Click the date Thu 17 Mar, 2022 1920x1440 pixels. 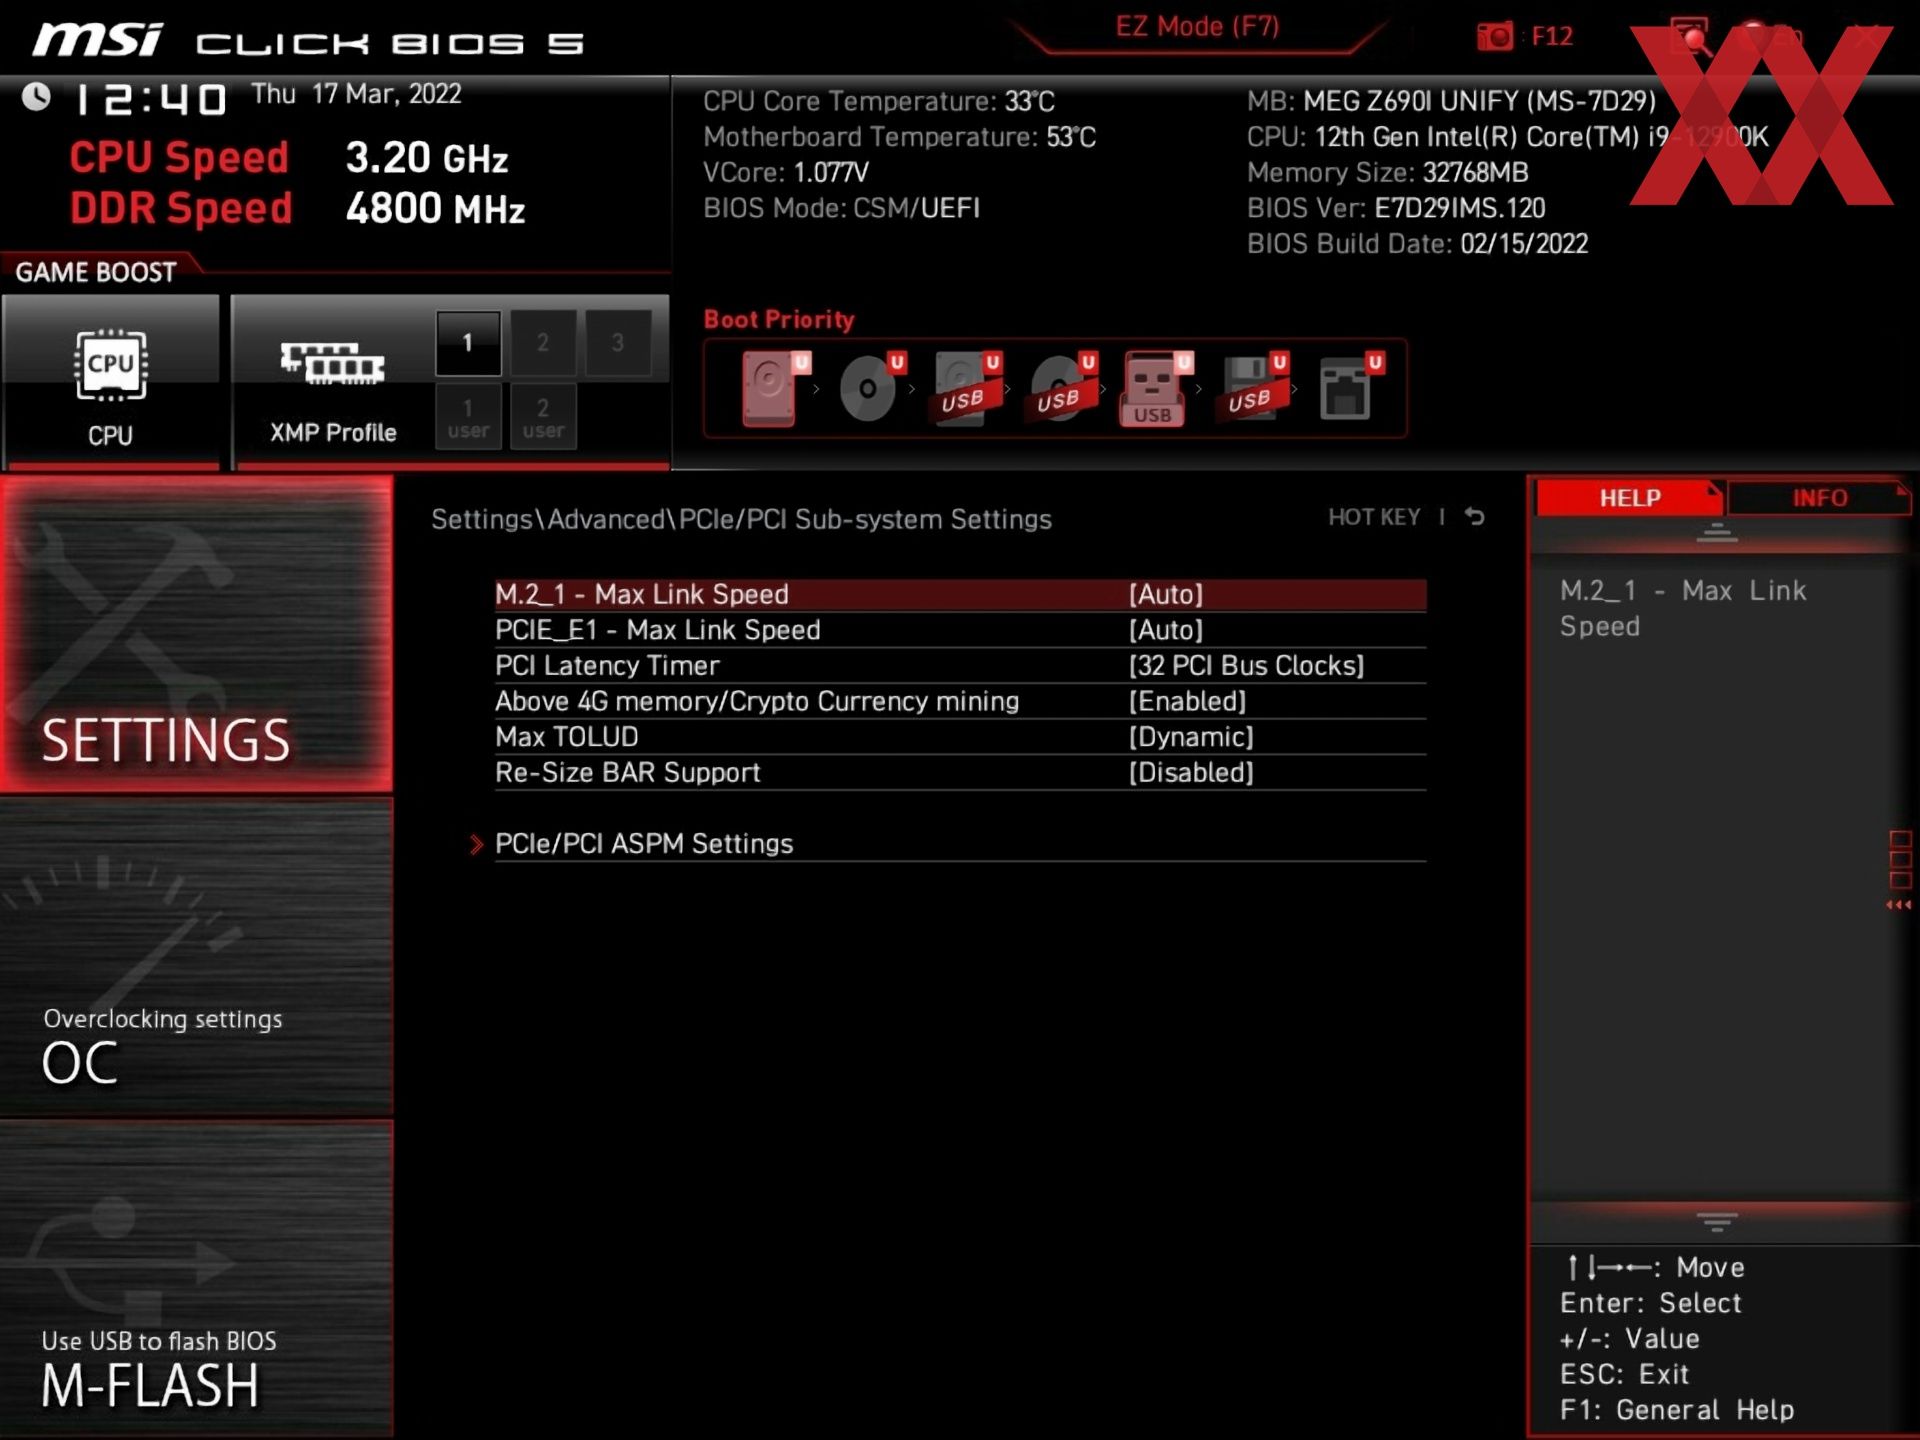tap(356, 95)
